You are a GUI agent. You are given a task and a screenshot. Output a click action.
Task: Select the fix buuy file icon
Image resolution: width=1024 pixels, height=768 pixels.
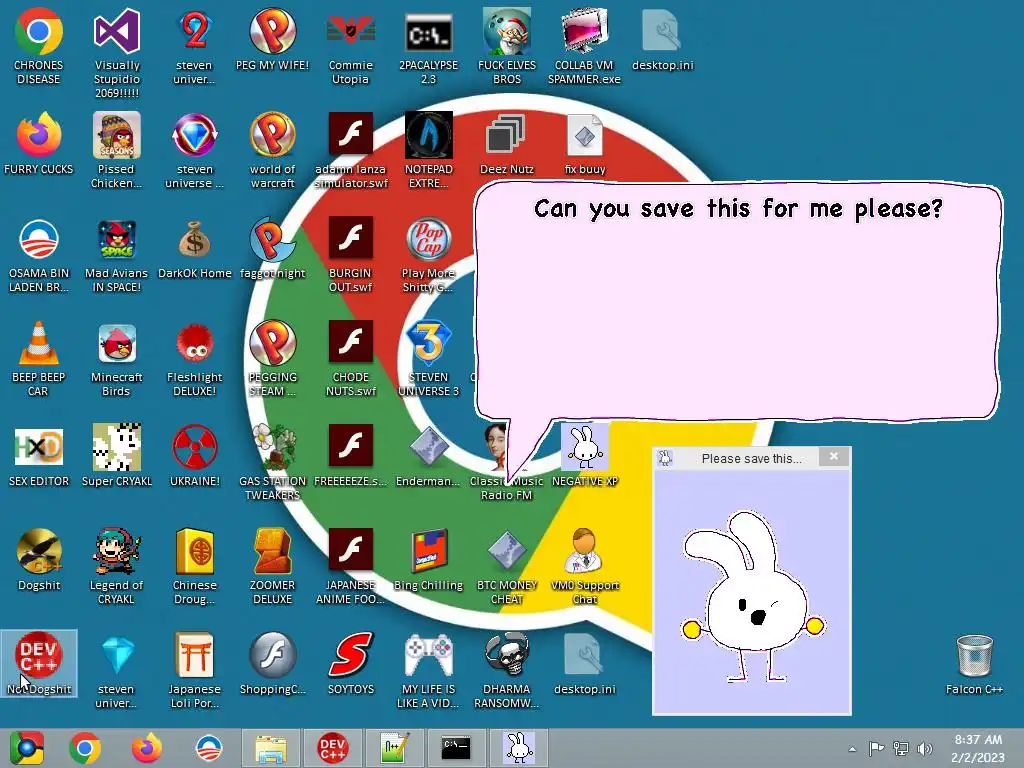coord(584,135)
